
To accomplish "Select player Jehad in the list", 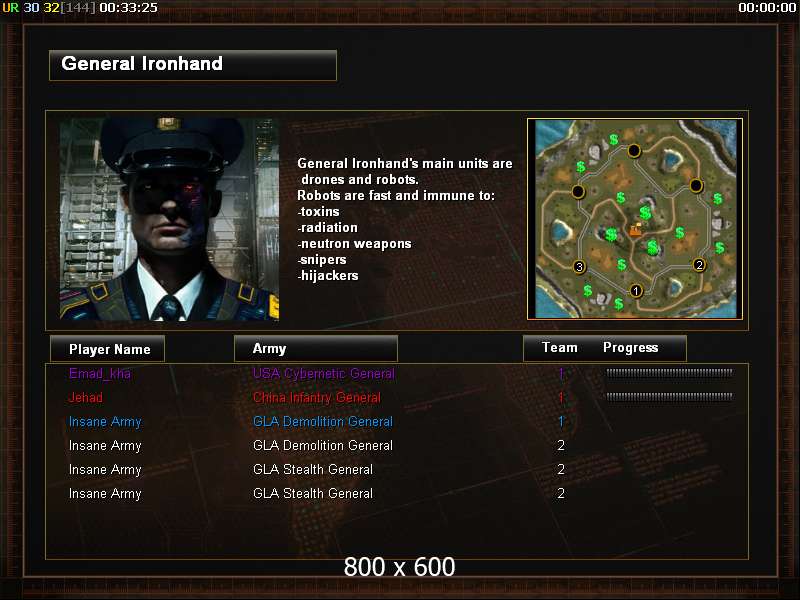I will pyautogui.click(x=86, y=397).
